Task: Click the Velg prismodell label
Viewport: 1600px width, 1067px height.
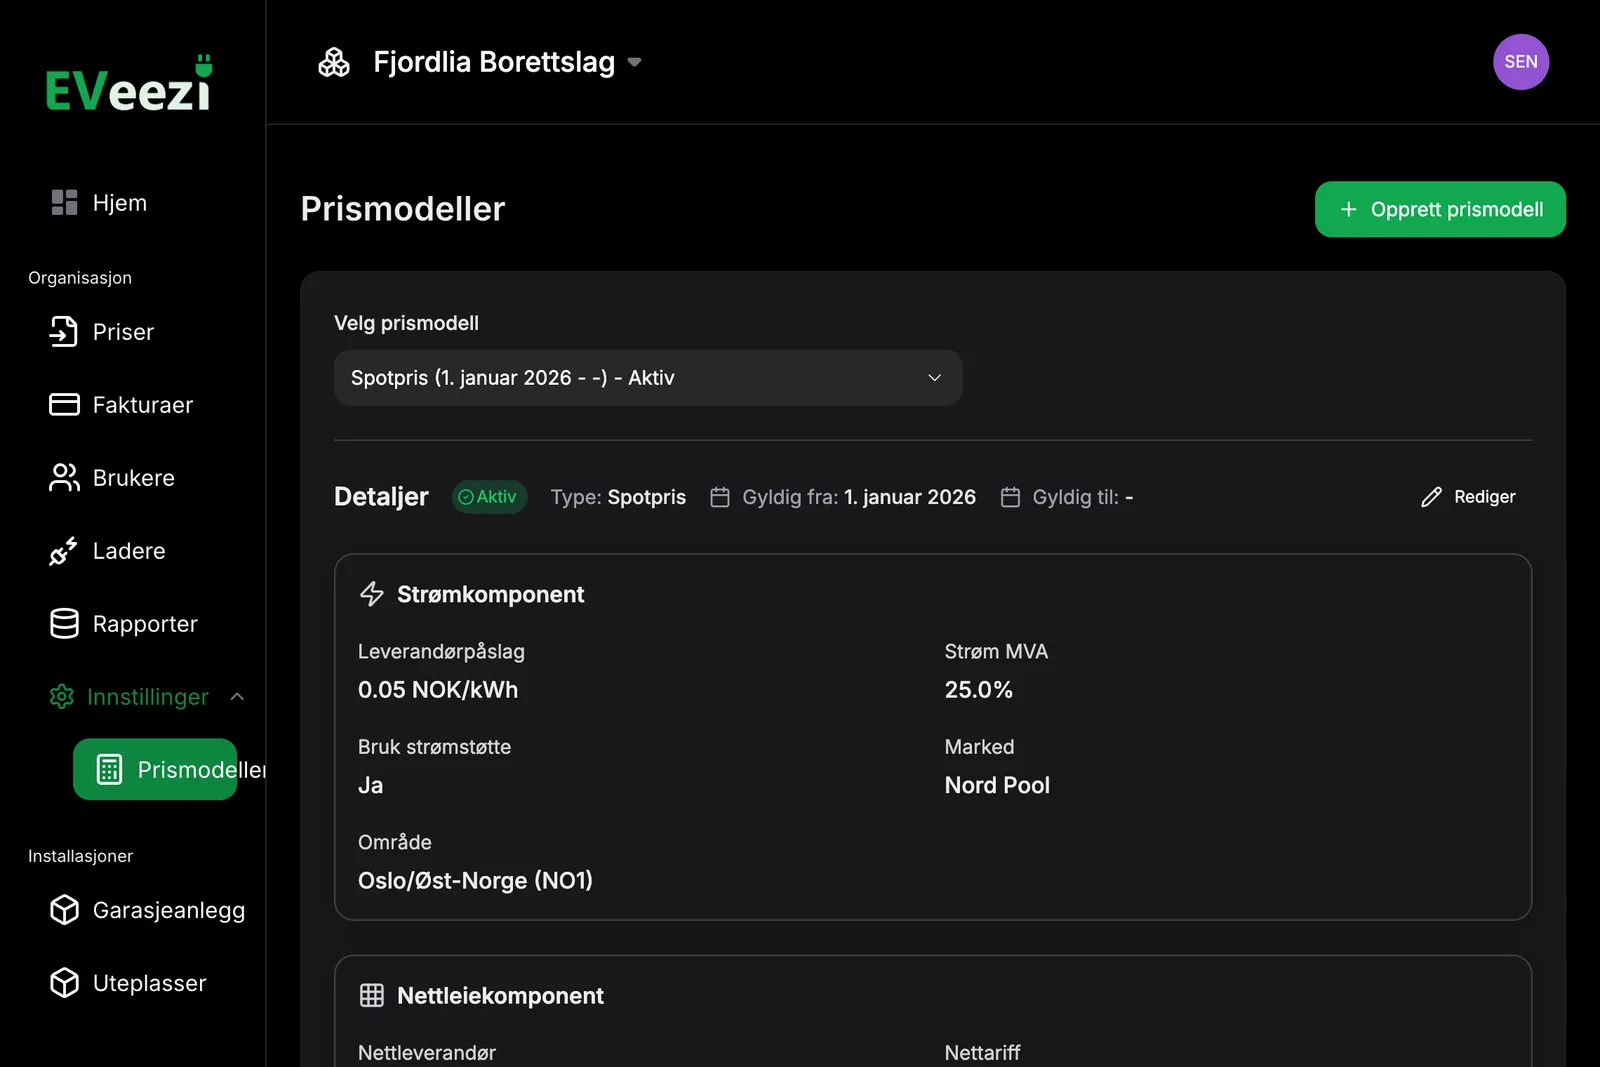Action: (x=406, y=323)
